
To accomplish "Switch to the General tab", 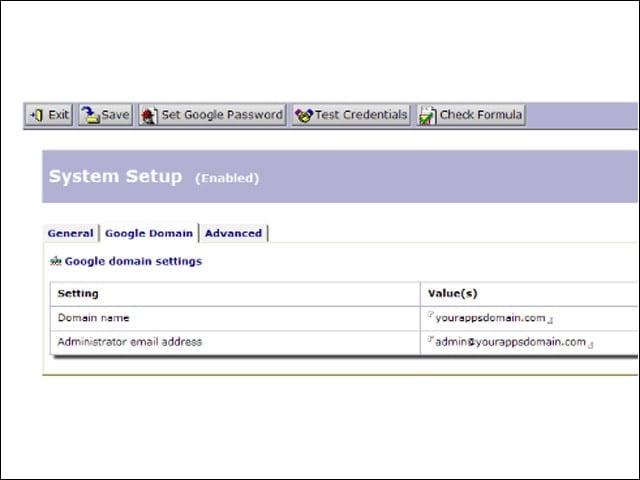I will (71, 233).
